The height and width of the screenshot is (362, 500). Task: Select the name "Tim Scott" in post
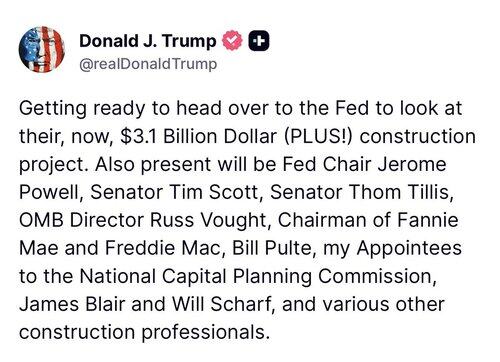tap(214, 192)
